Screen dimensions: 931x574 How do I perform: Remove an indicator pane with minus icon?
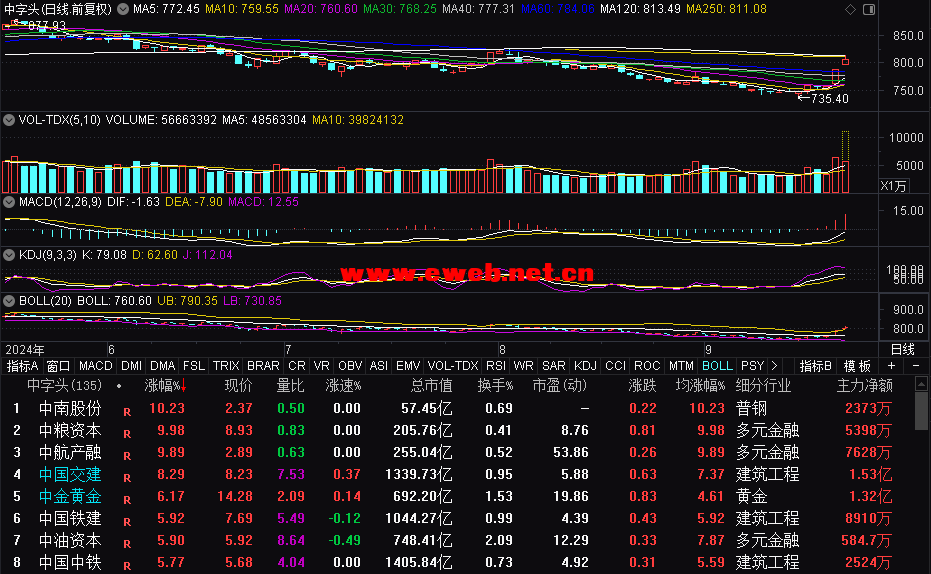pyautogui.click(x=916, y=366)
